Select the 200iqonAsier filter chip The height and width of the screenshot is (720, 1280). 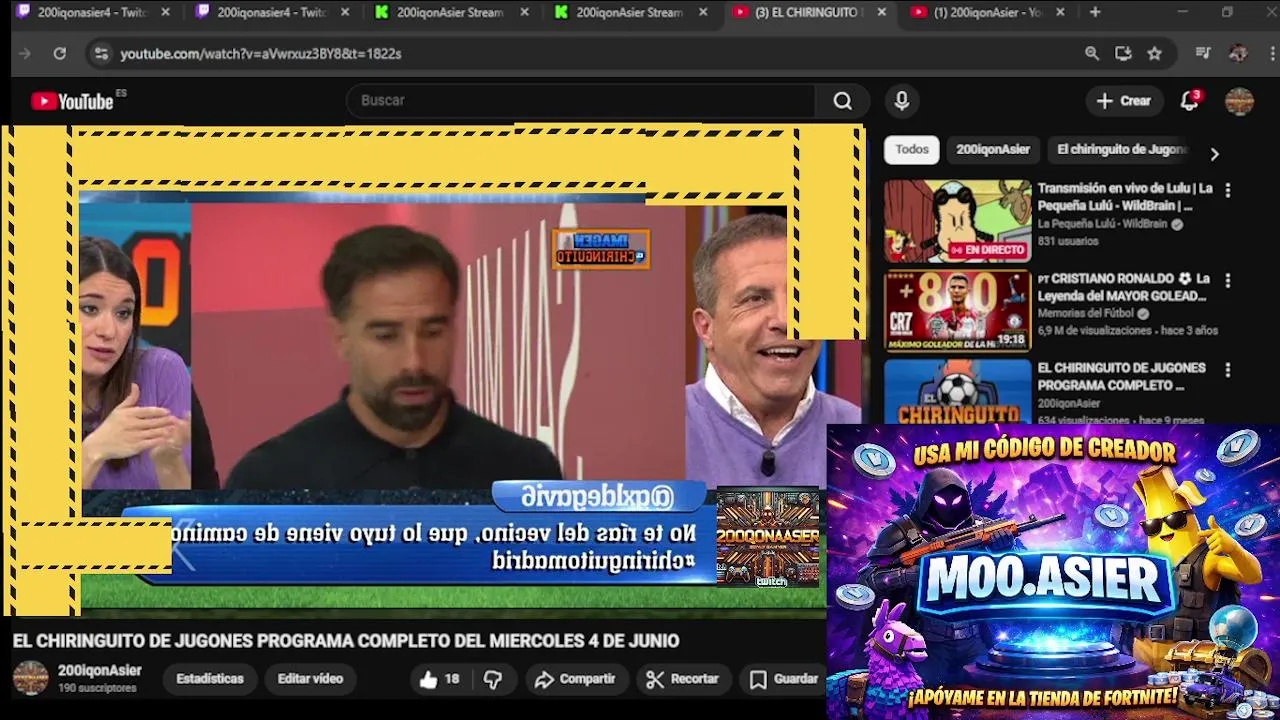coord(993,149)
